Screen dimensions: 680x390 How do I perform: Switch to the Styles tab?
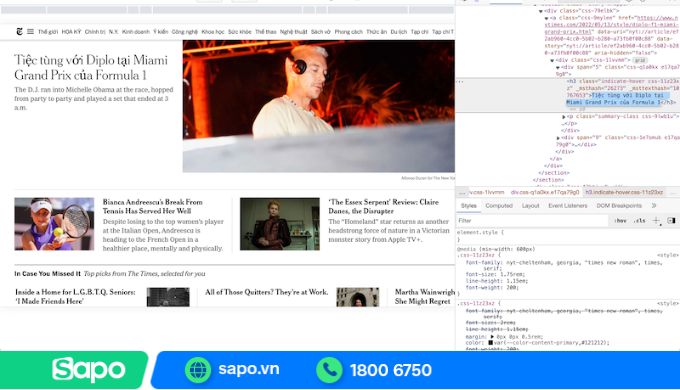coord(468,206)
